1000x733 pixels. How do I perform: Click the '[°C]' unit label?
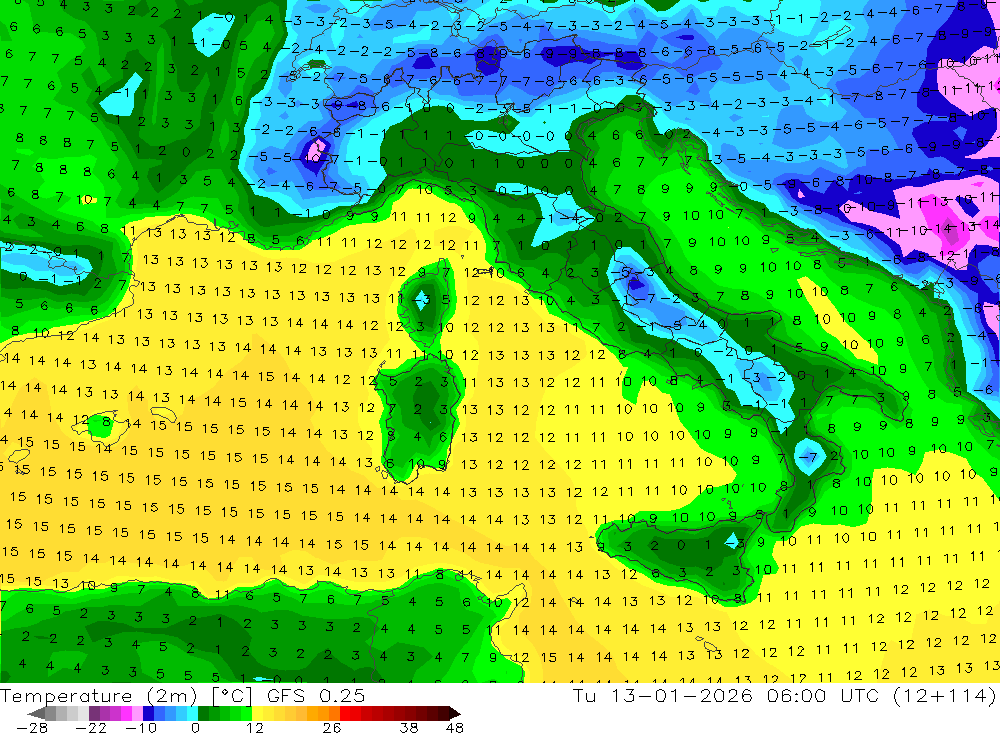click(x=232, y=696)
